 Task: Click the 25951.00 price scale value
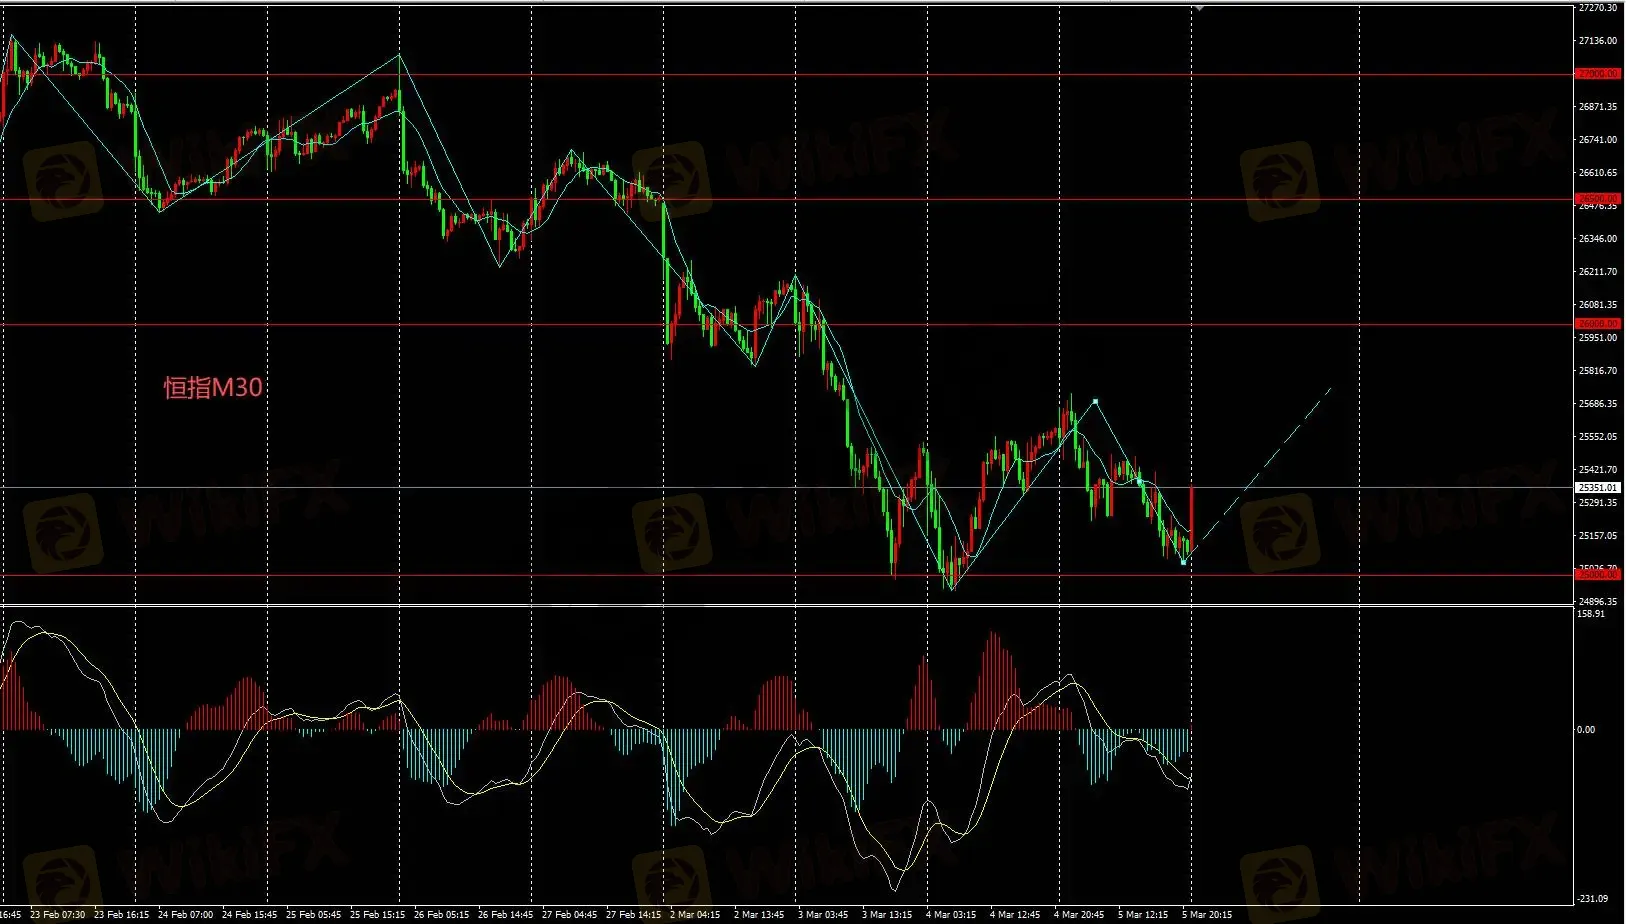pos(1597,338)
